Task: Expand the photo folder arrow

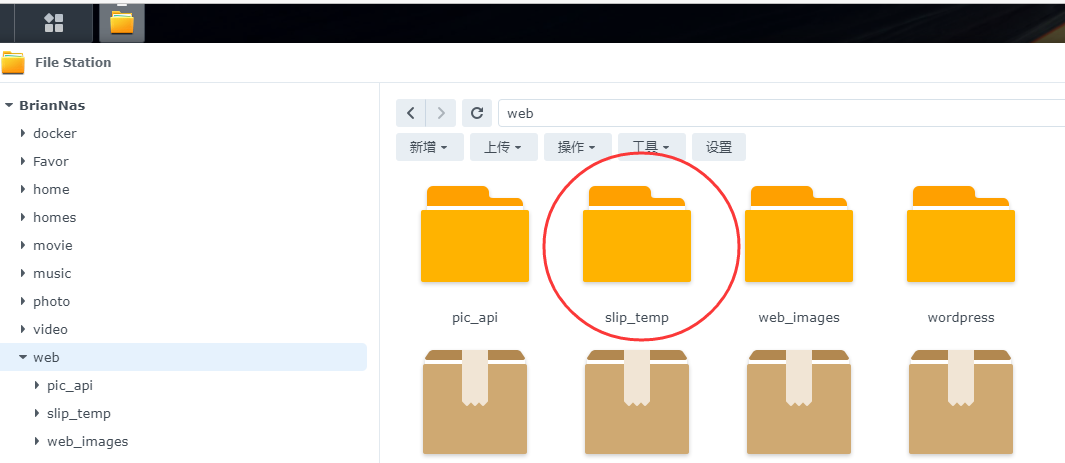Action: point(23,301)
